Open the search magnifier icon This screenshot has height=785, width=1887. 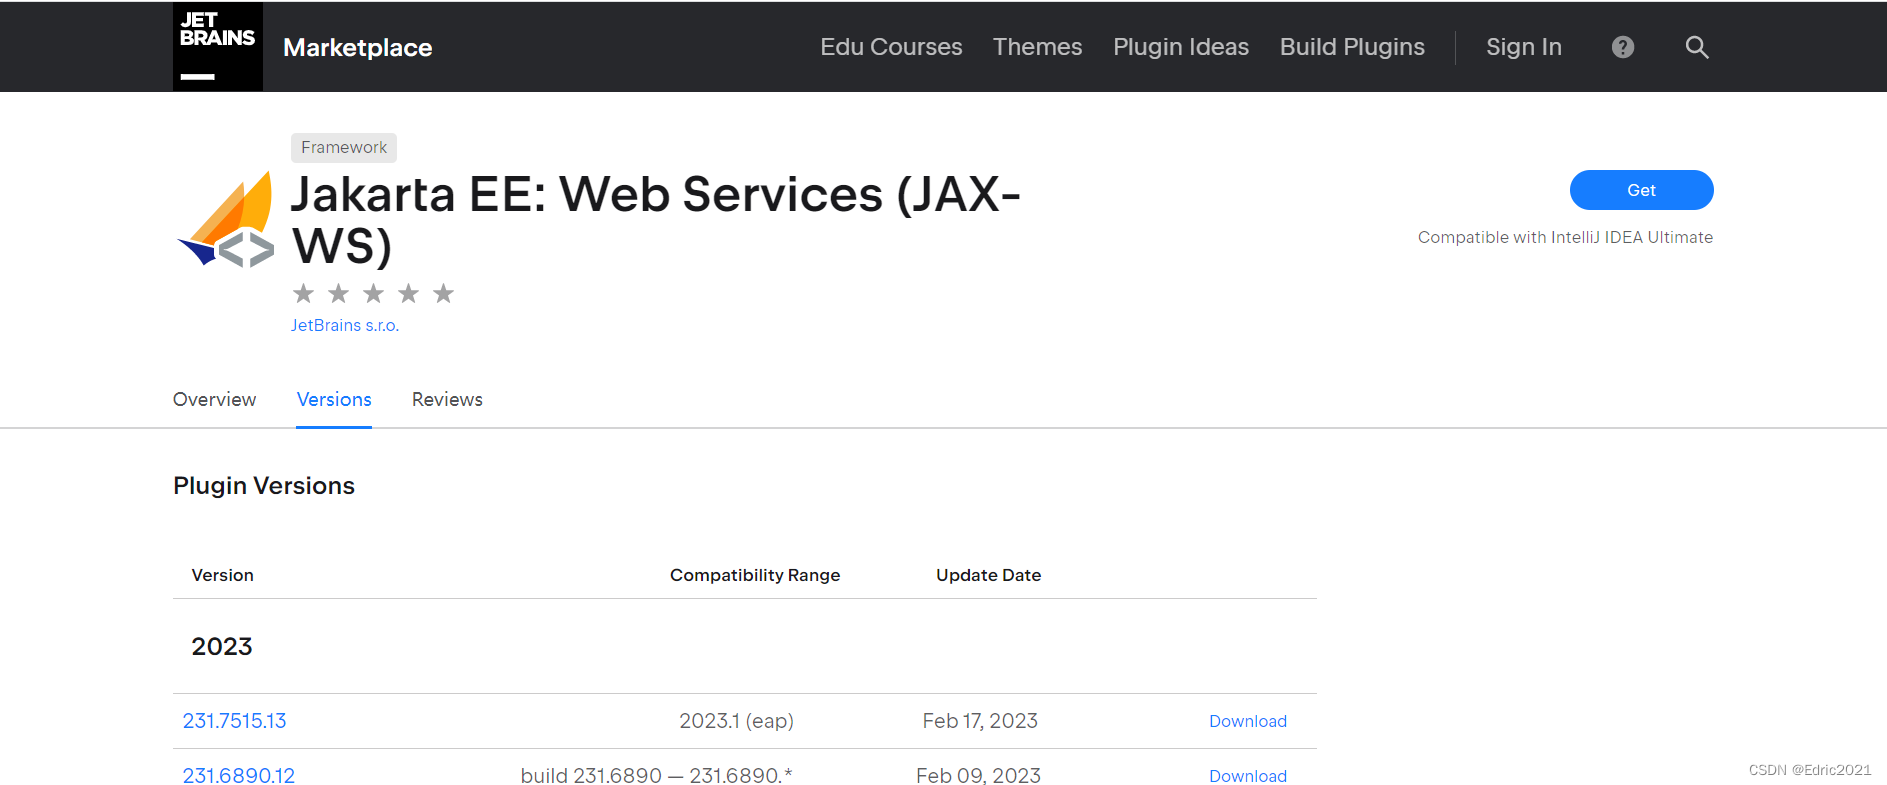[x=1697, y=47]
